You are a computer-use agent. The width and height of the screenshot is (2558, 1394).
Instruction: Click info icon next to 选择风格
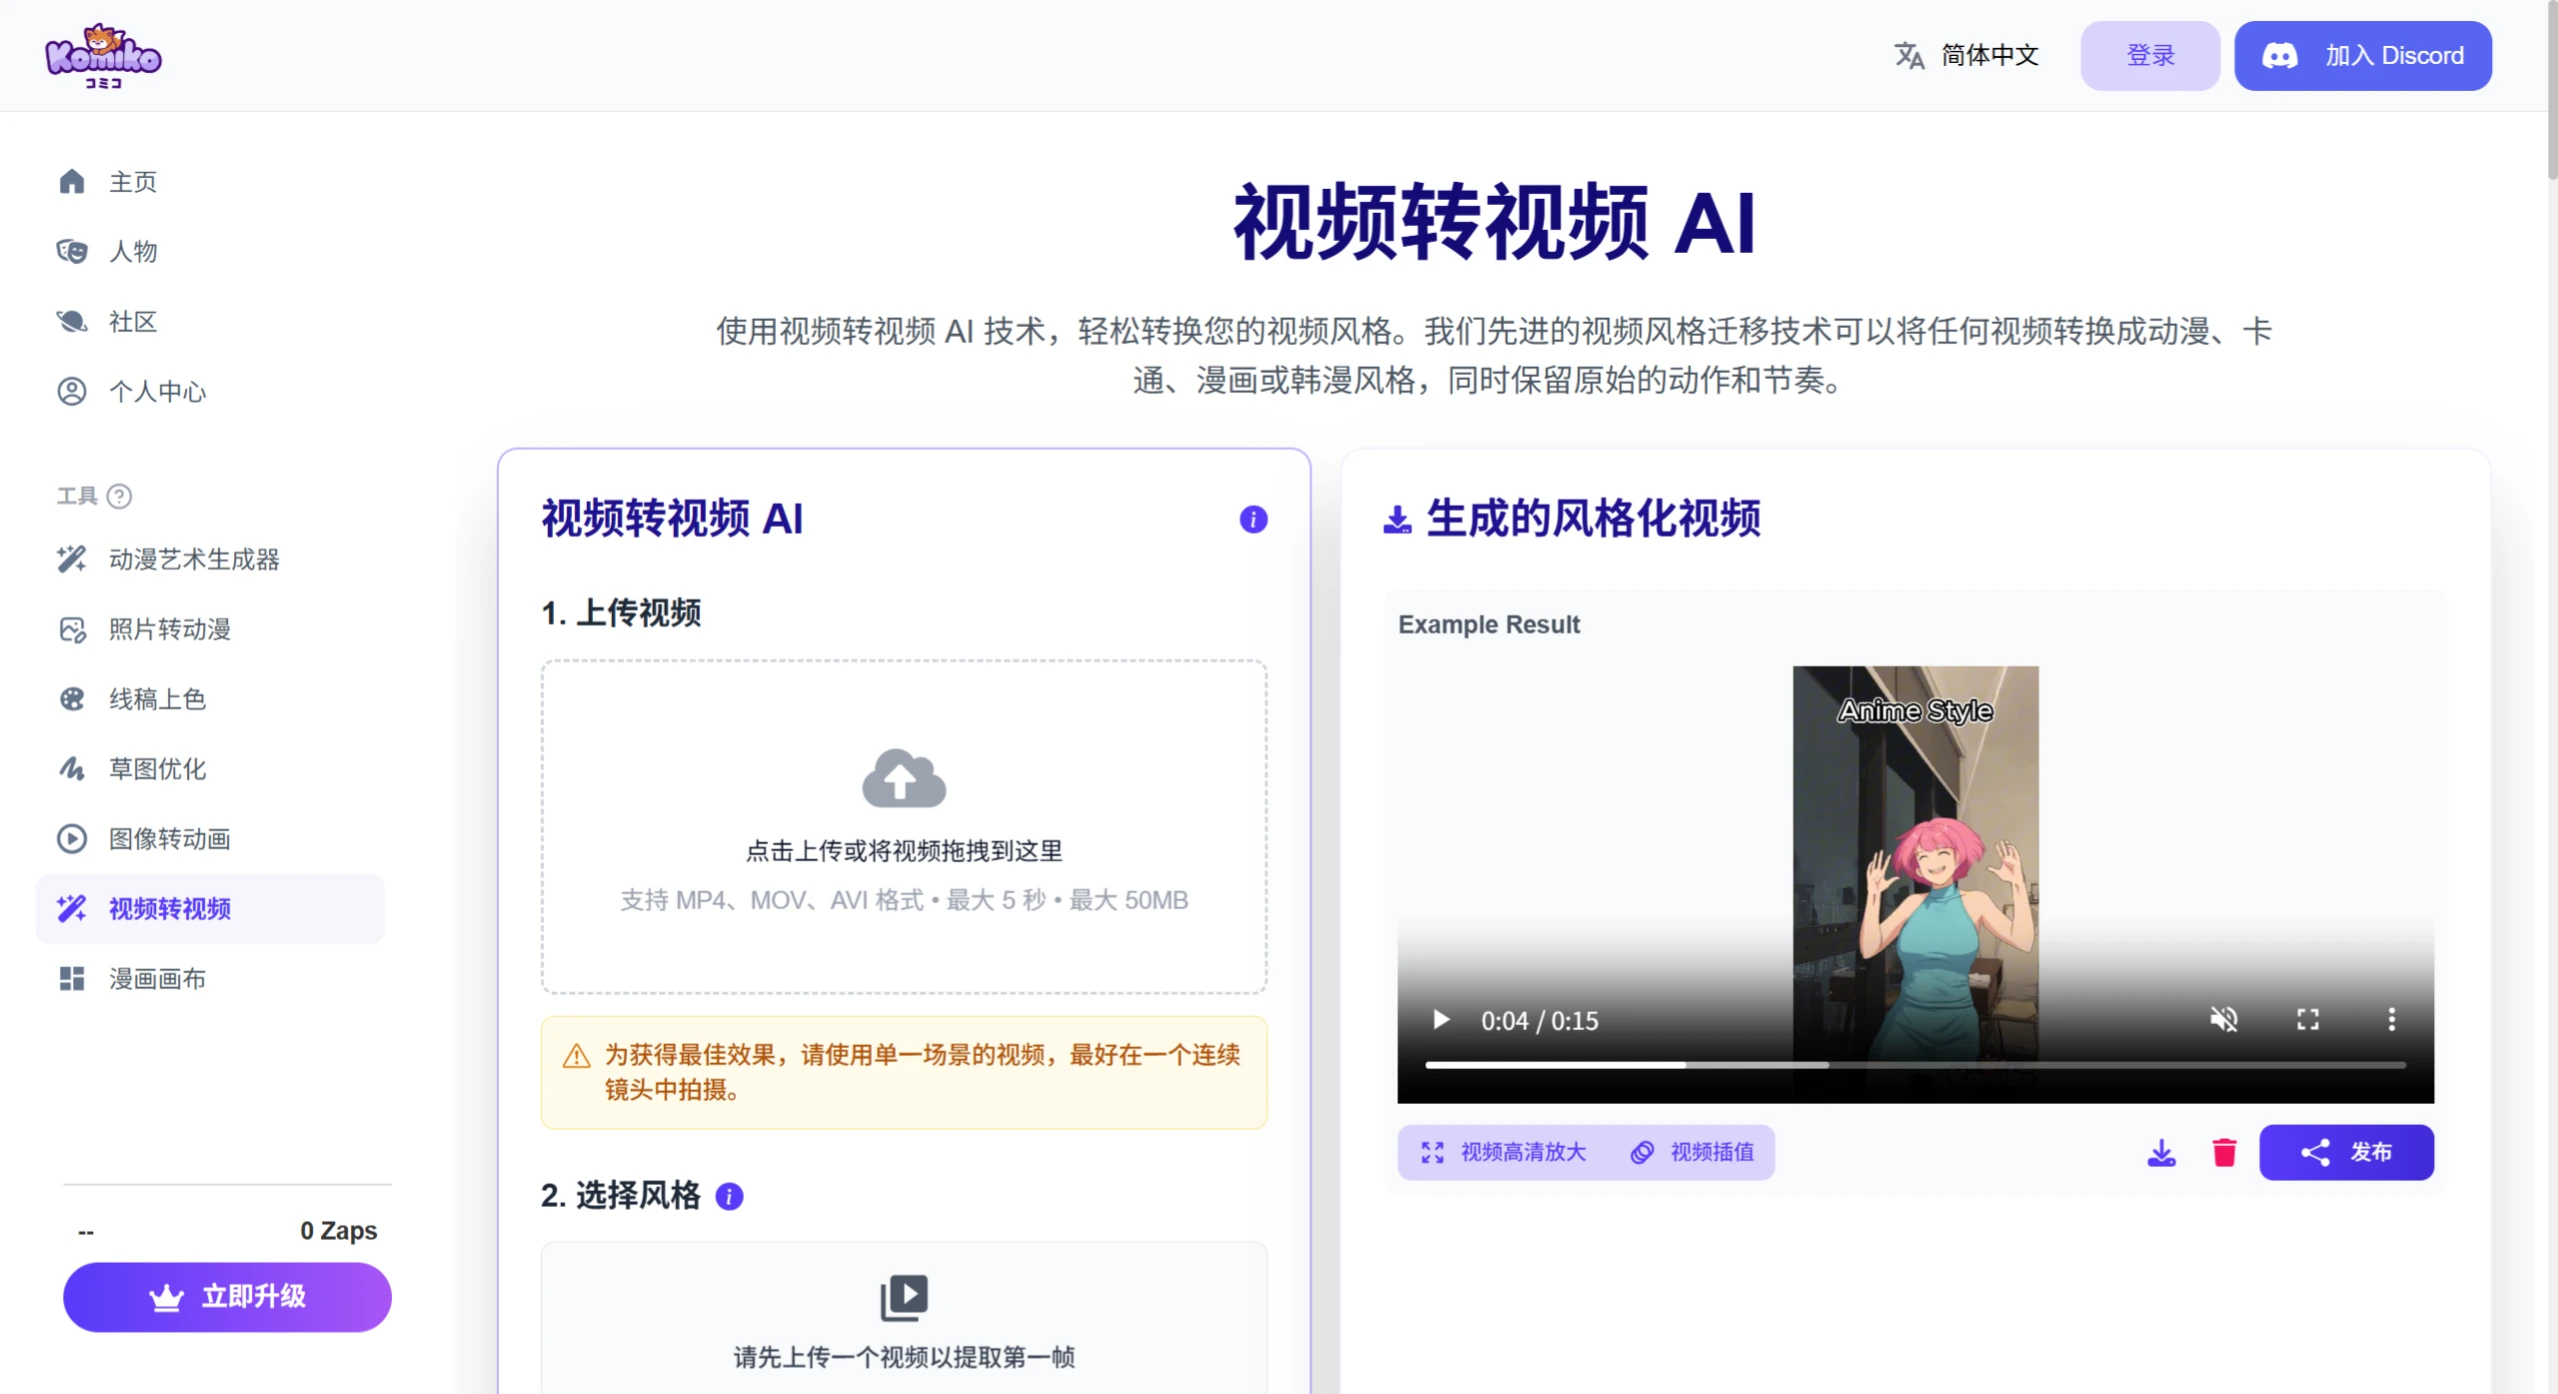[729, 1196]
